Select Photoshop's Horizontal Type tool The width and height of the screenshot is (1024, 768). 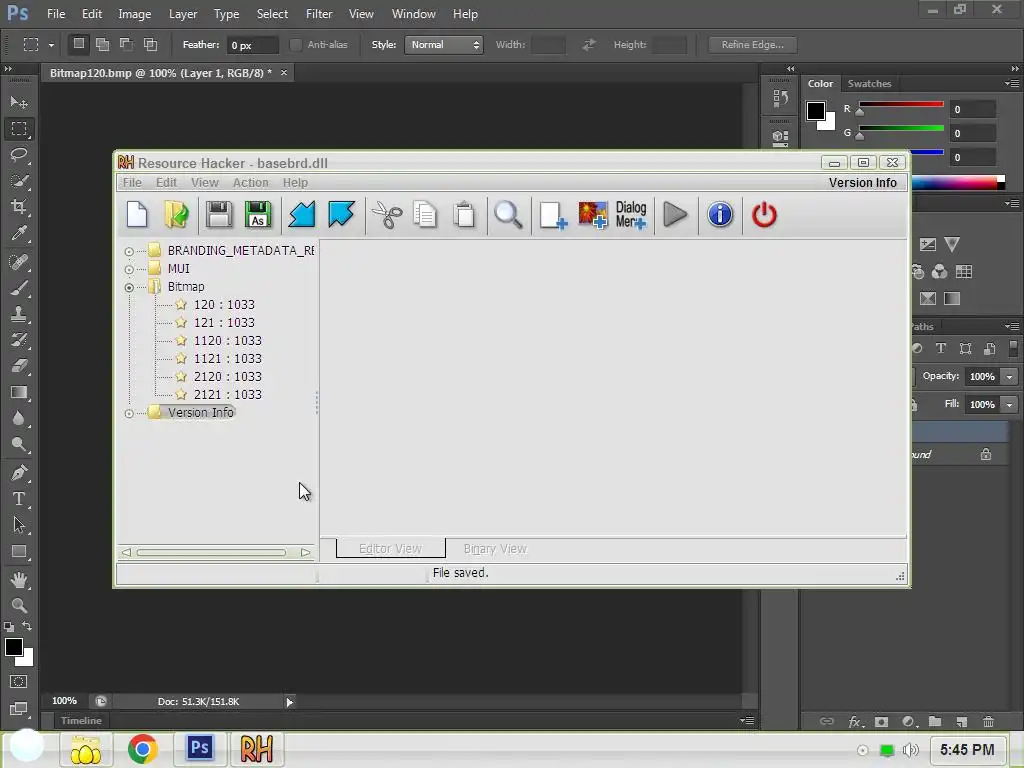(x=19, y=500)
